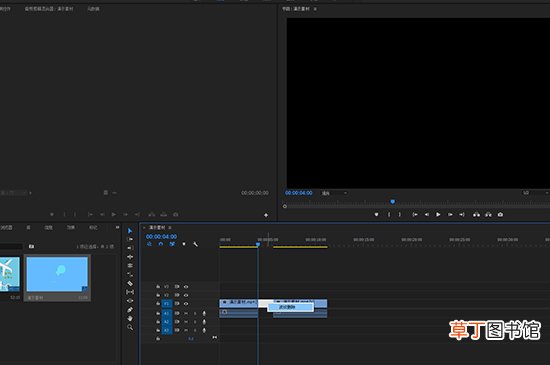Toggle Snap magnet in timeline
Viewport: 550px width, 365px height.
161,244
